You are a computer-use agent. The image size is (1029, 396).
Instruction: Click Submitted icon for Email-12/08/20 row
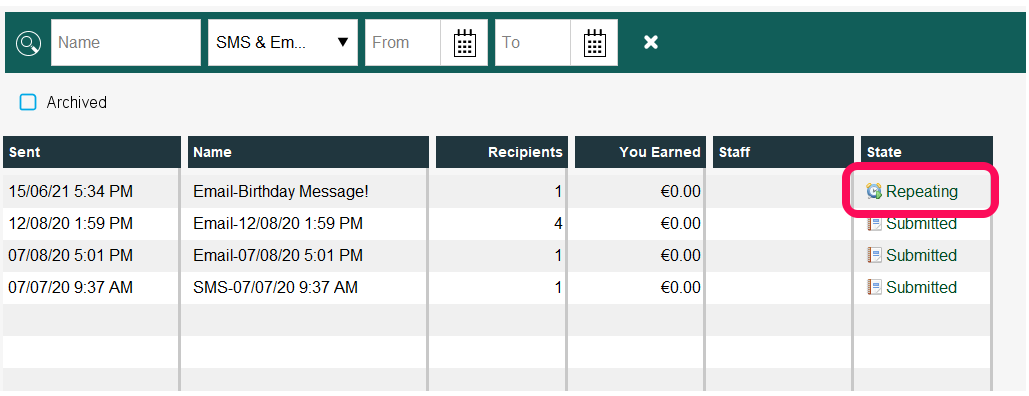874,224
